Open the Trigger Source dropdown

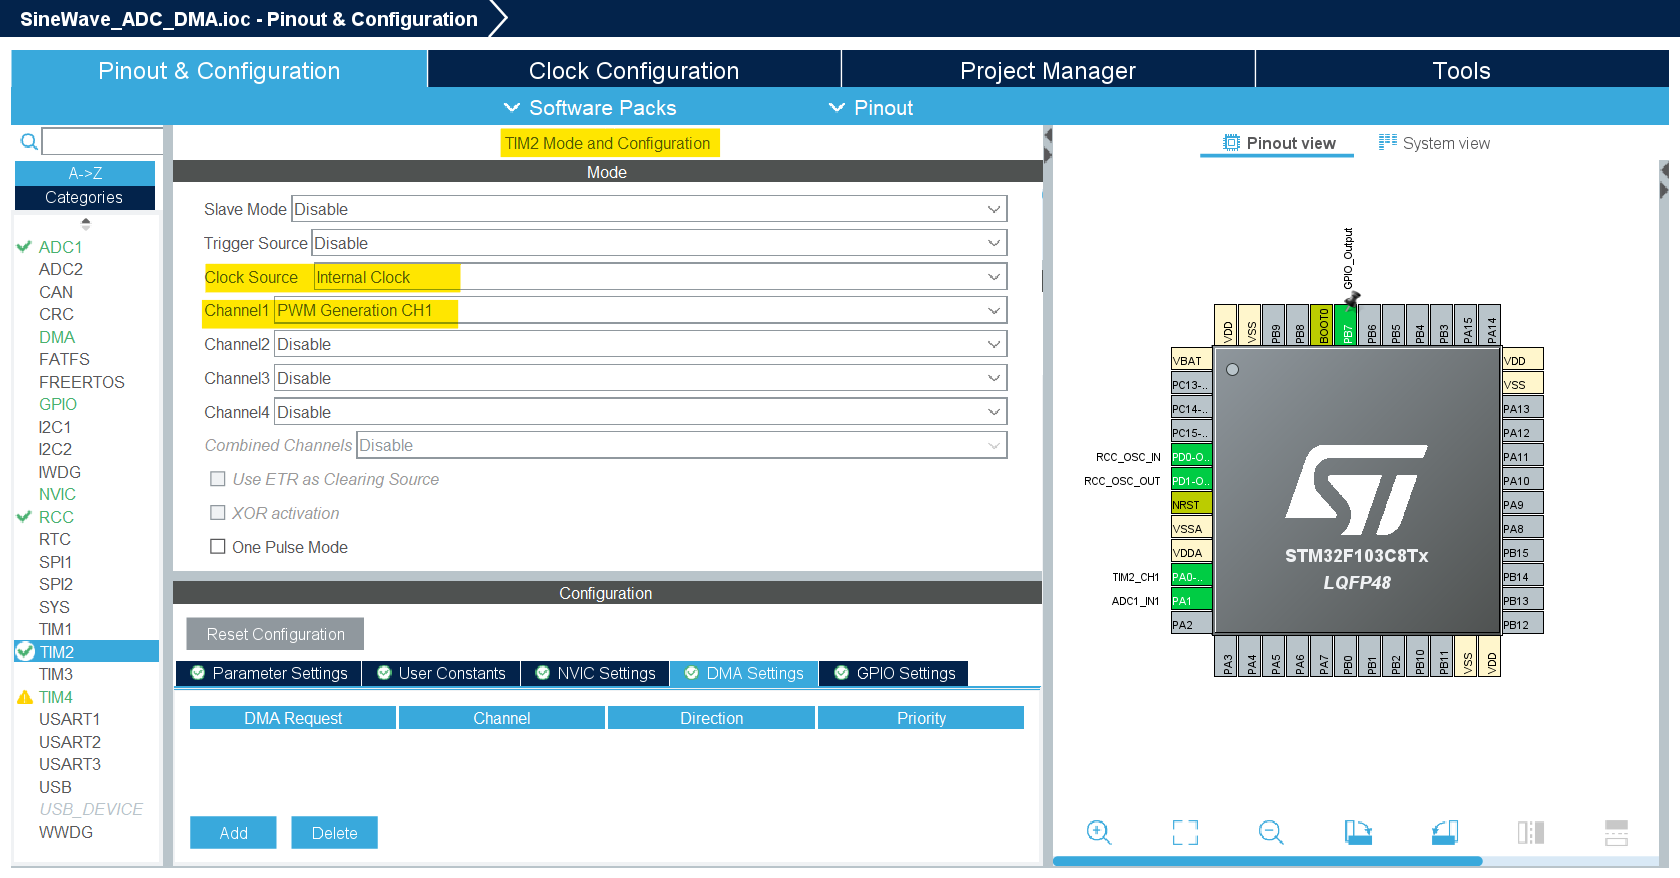659,243
